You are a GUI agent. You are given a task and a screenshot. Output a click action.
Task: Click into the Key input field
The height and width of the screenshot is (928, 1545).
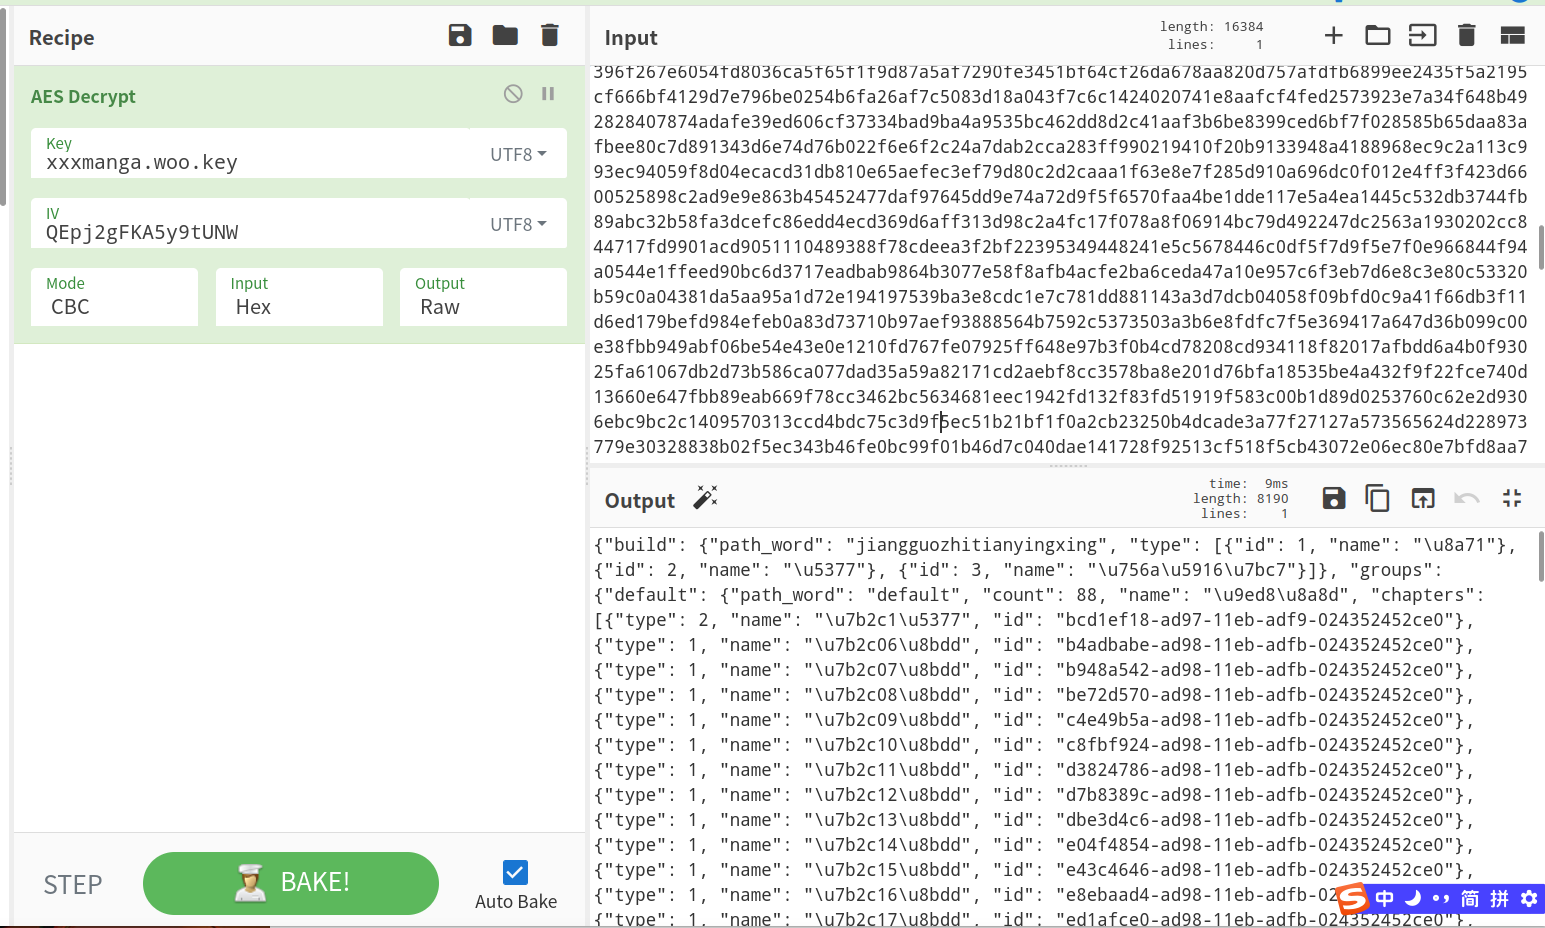tap(250, 162)
